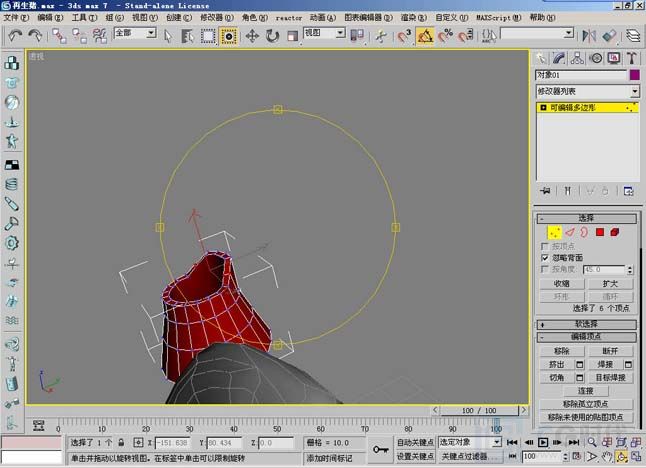Screen dimensions: 646x468
Task: Click the 移除 button
Action: (x=562, y=351)
